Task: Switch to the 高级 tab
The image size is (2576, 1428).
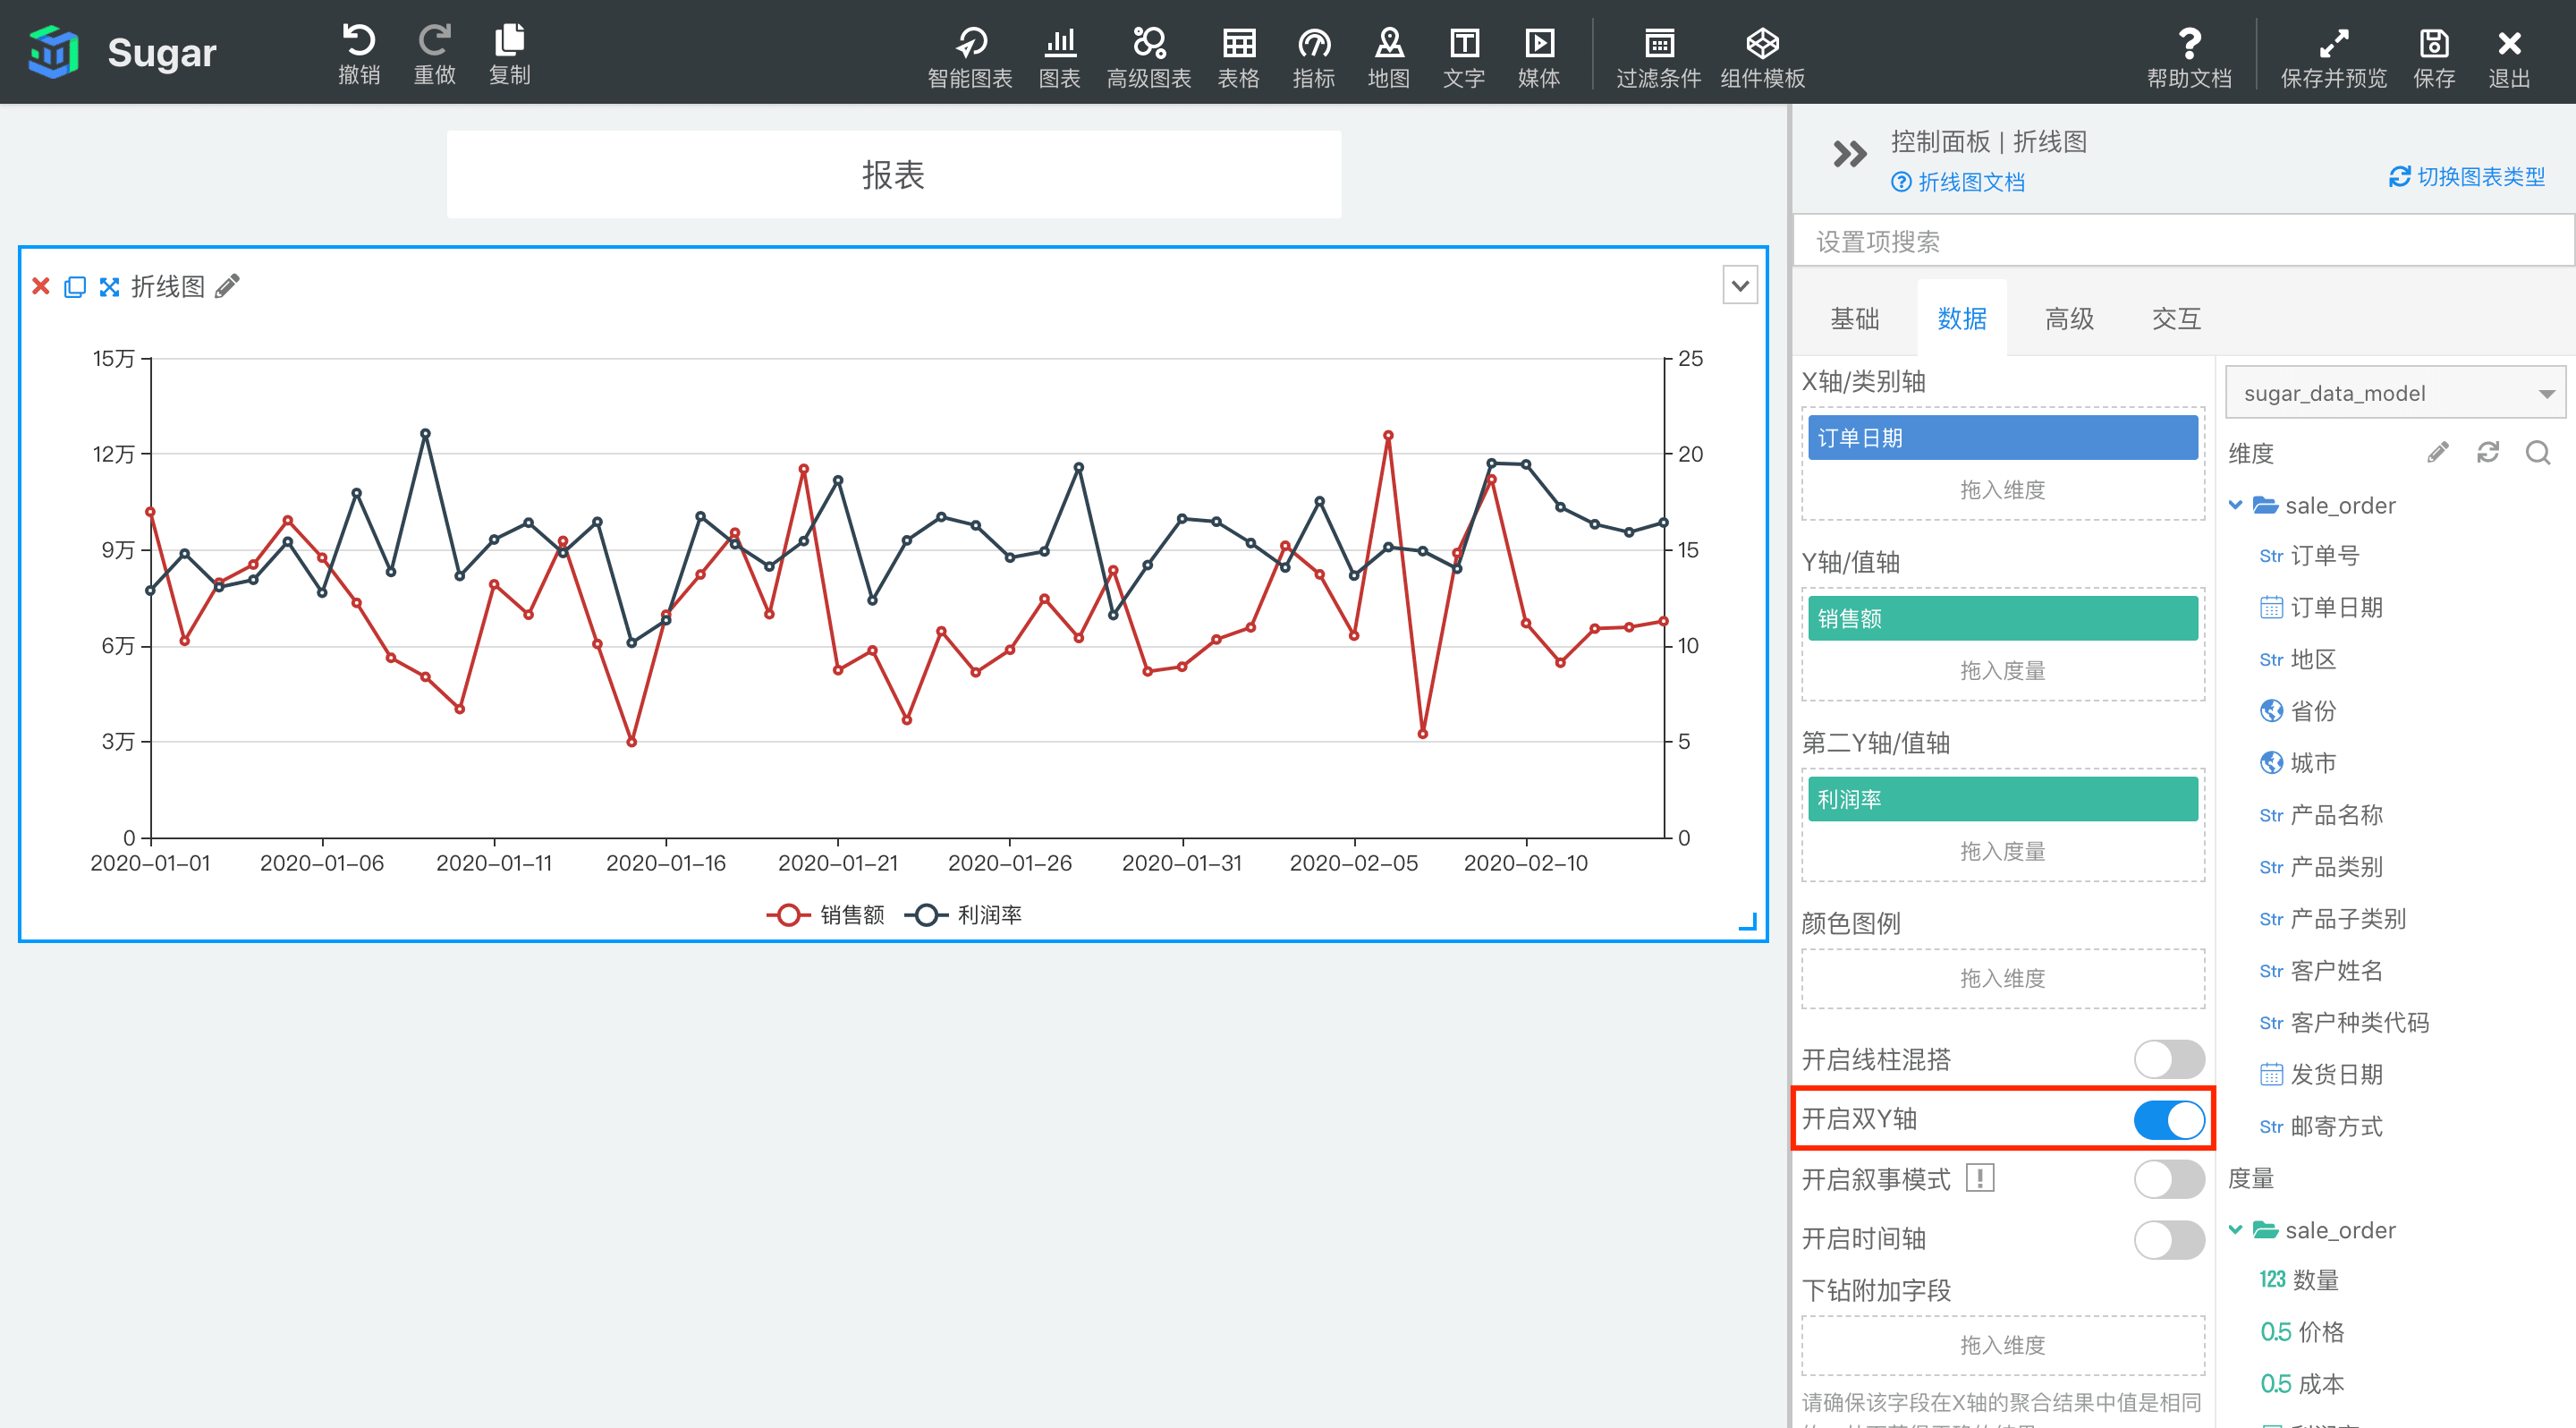Action: tap(2069, 319)
